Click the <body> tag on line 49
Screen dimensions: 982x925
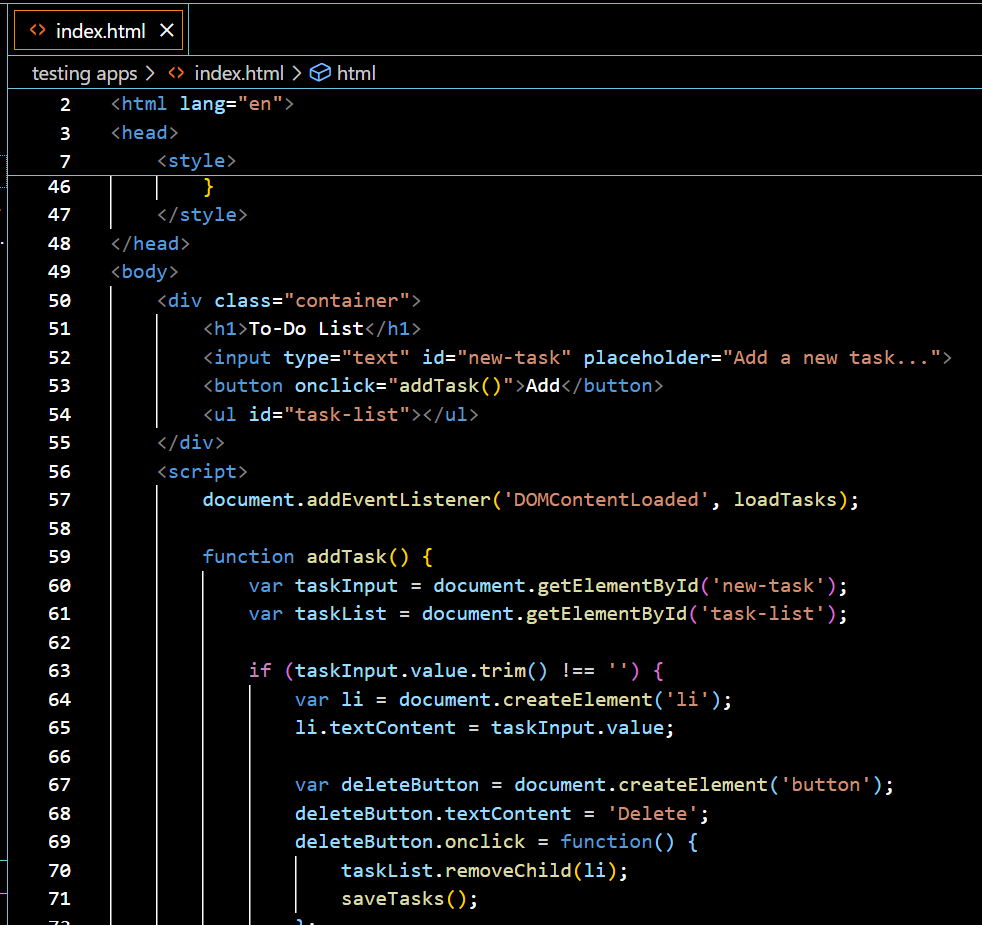[145, 272]
